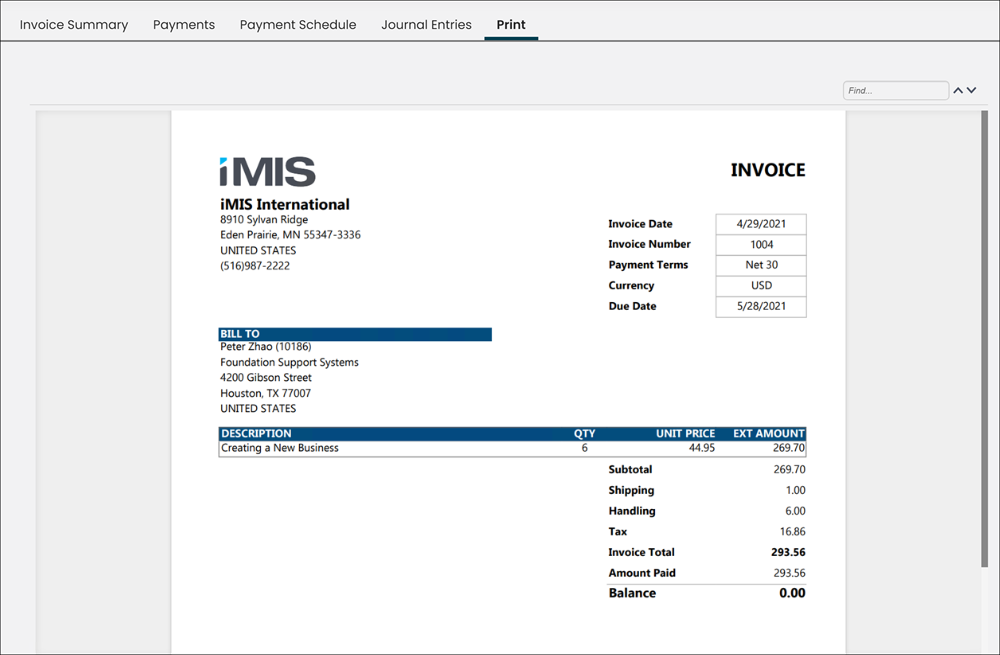
Task: Click phone number (516)987-2222
Action: pyautogui.click(x=254, y=266)
